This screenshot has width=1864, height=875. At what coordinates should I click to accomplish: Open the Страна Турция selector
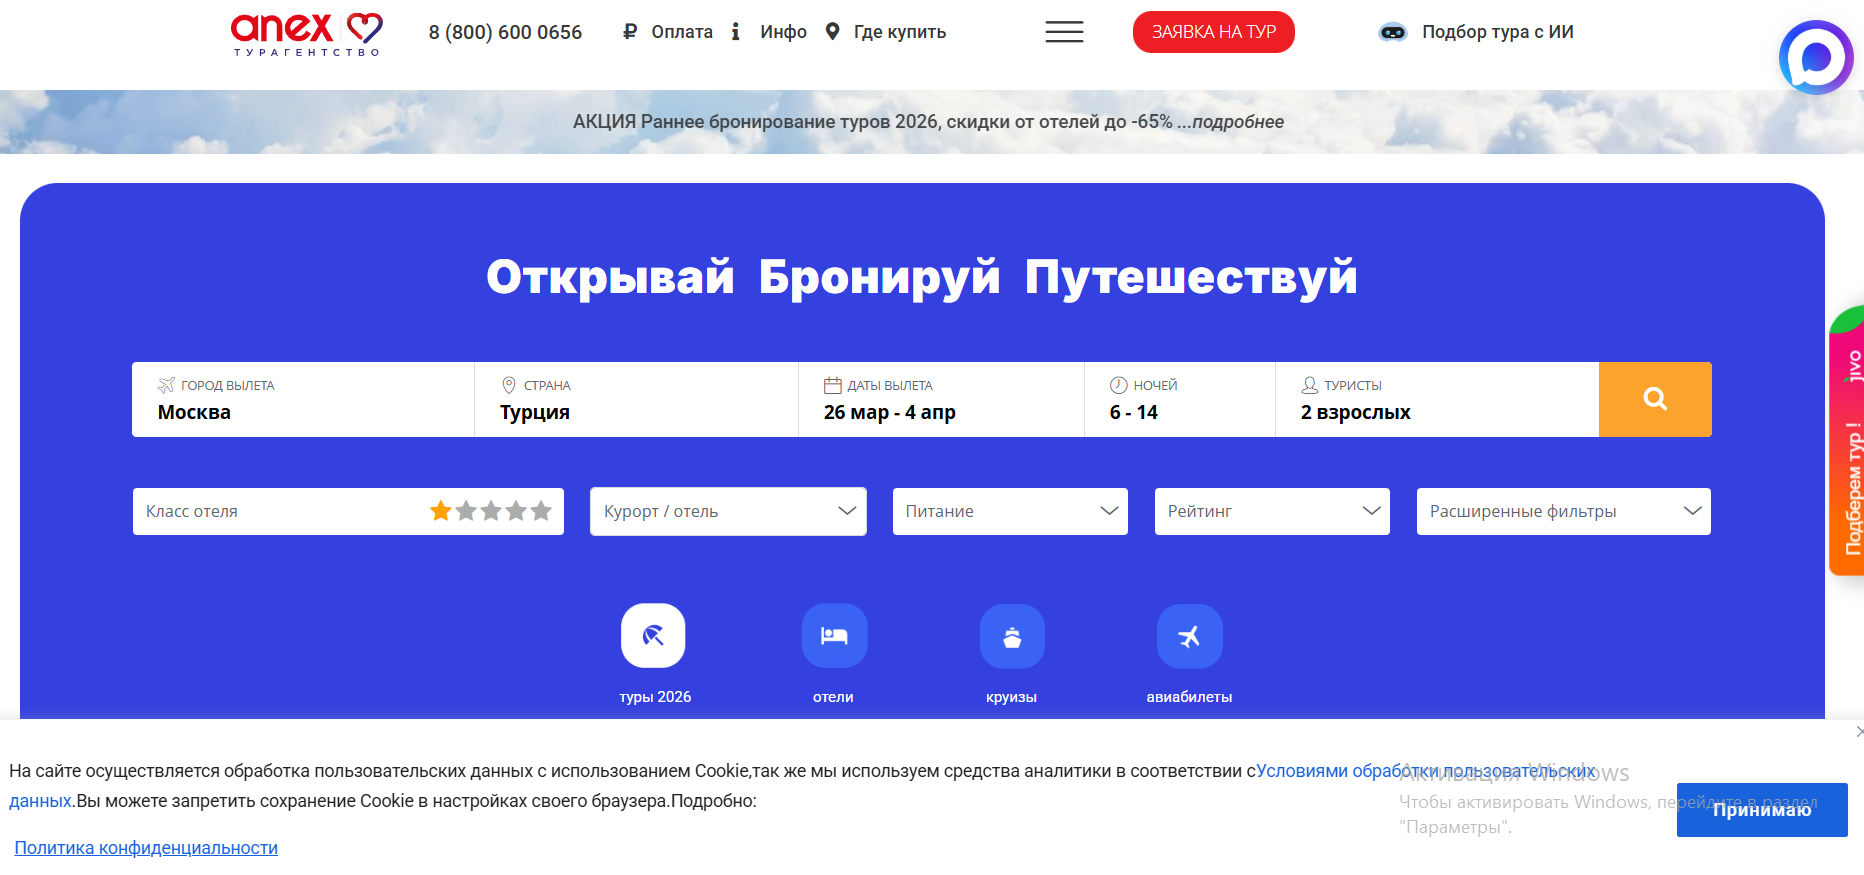(x=636, y=399)
